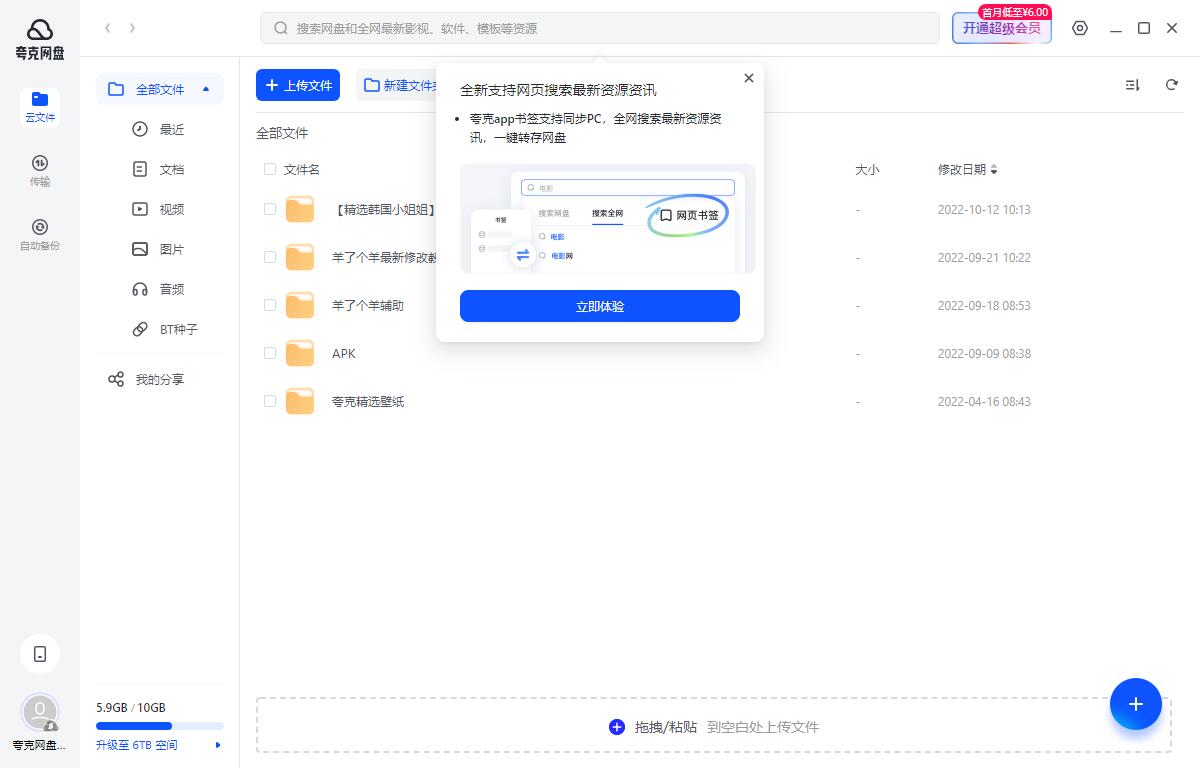Go forward with the right arrow

click(x=132, y=28)
